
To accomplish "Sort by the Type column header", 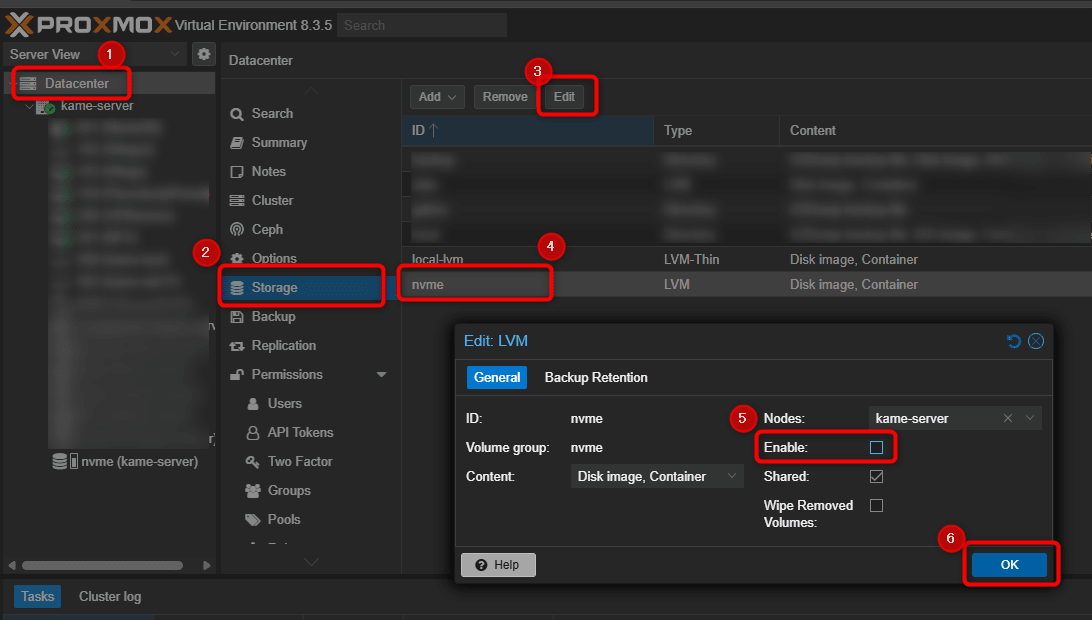I will click(x=717, y=130).
